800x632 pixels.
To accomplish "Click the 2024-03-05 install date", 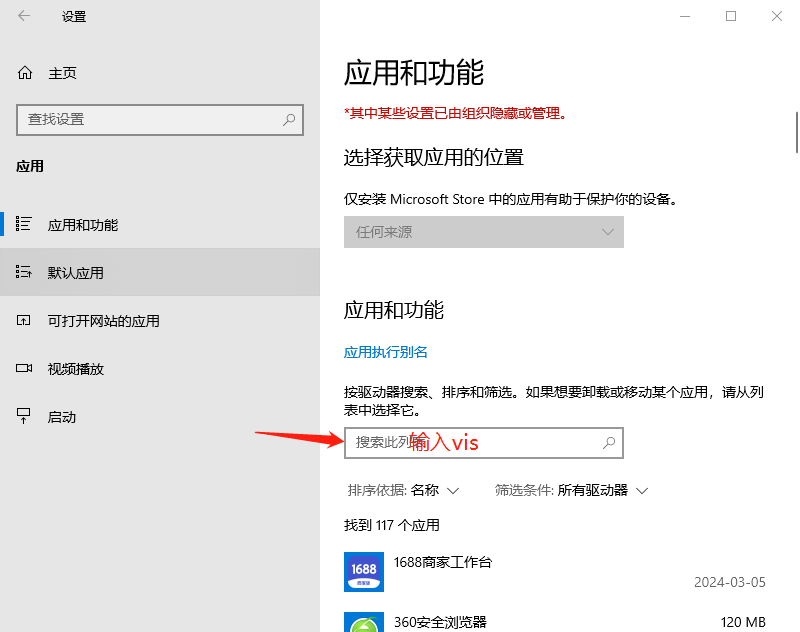I will (x=730, y=582).
